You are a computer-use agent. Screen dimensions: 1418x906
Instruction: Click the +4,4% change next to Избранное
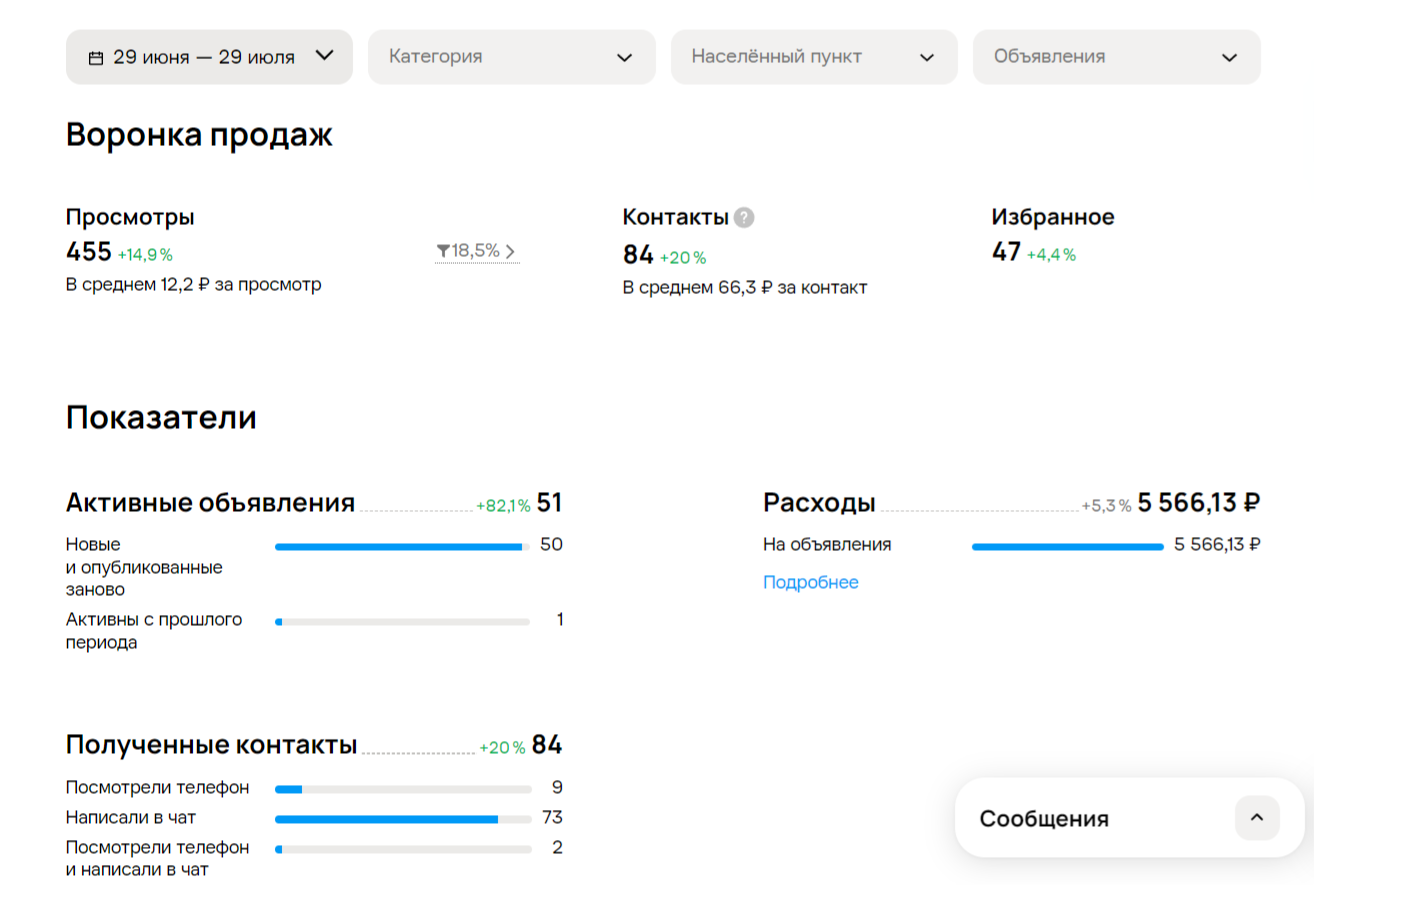point(1051,255)
